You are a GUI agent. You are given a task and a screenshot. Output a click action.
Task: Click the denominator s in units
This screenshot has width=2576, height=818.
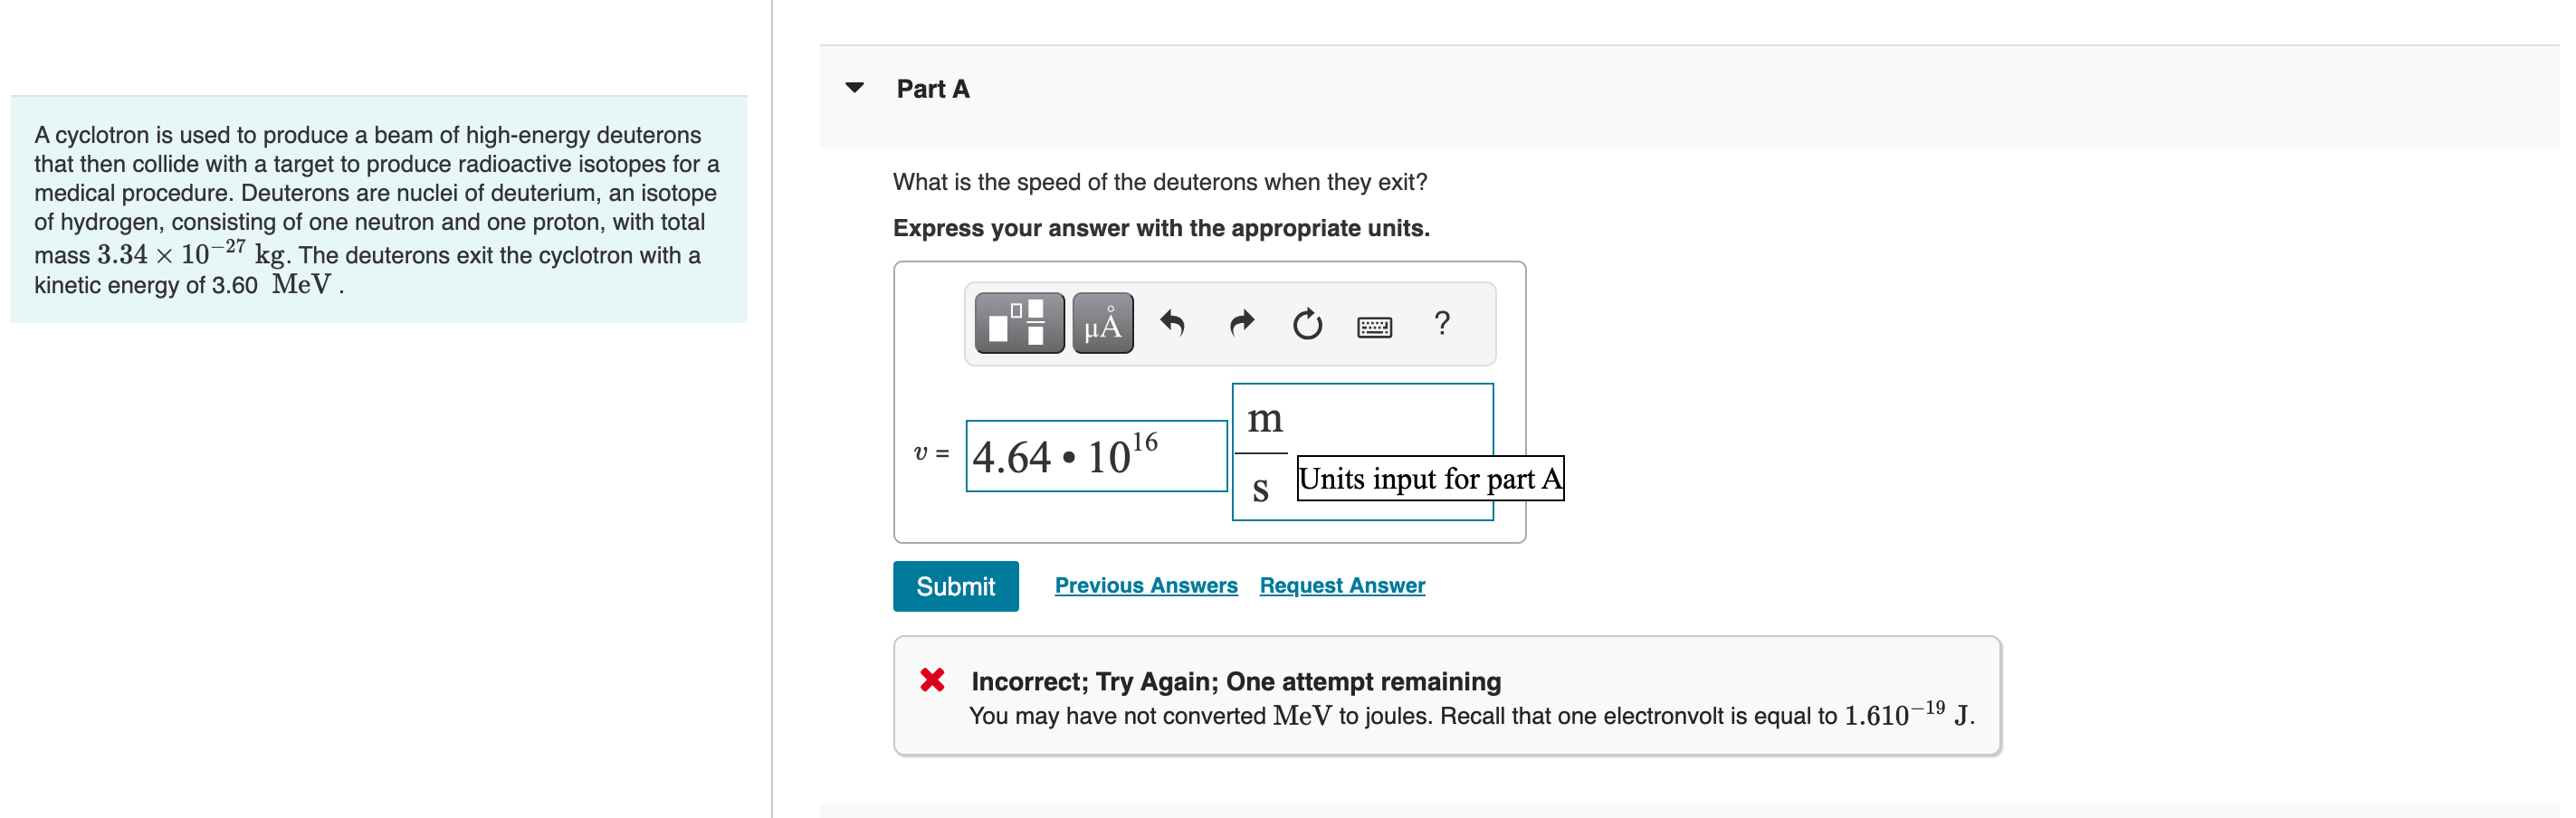(x=1260, y=488)
